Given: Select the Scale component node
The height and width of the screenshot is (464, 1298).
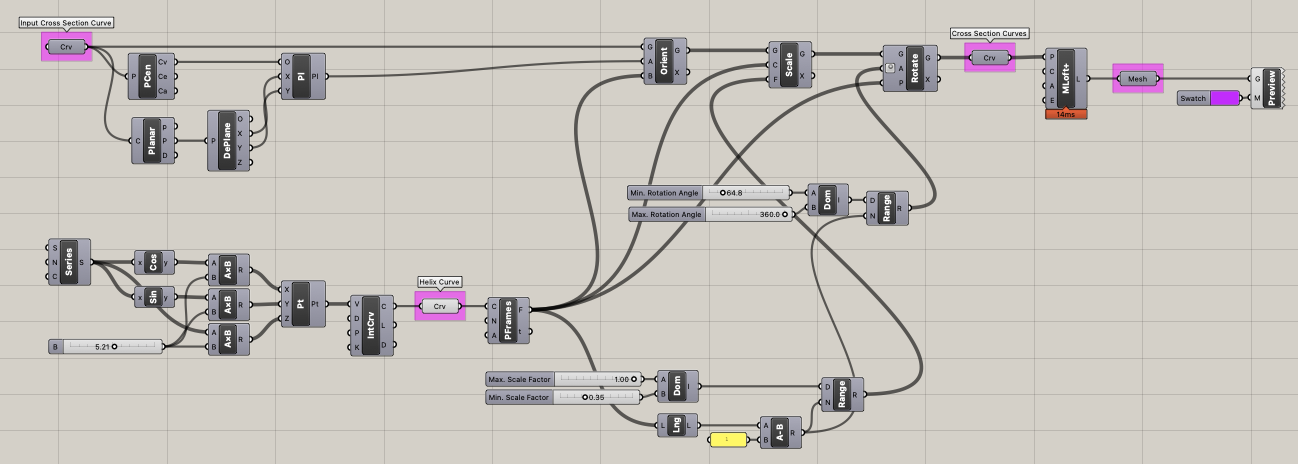Looking at the screenshot, I should pyautogui.click(x=790, y=64).
